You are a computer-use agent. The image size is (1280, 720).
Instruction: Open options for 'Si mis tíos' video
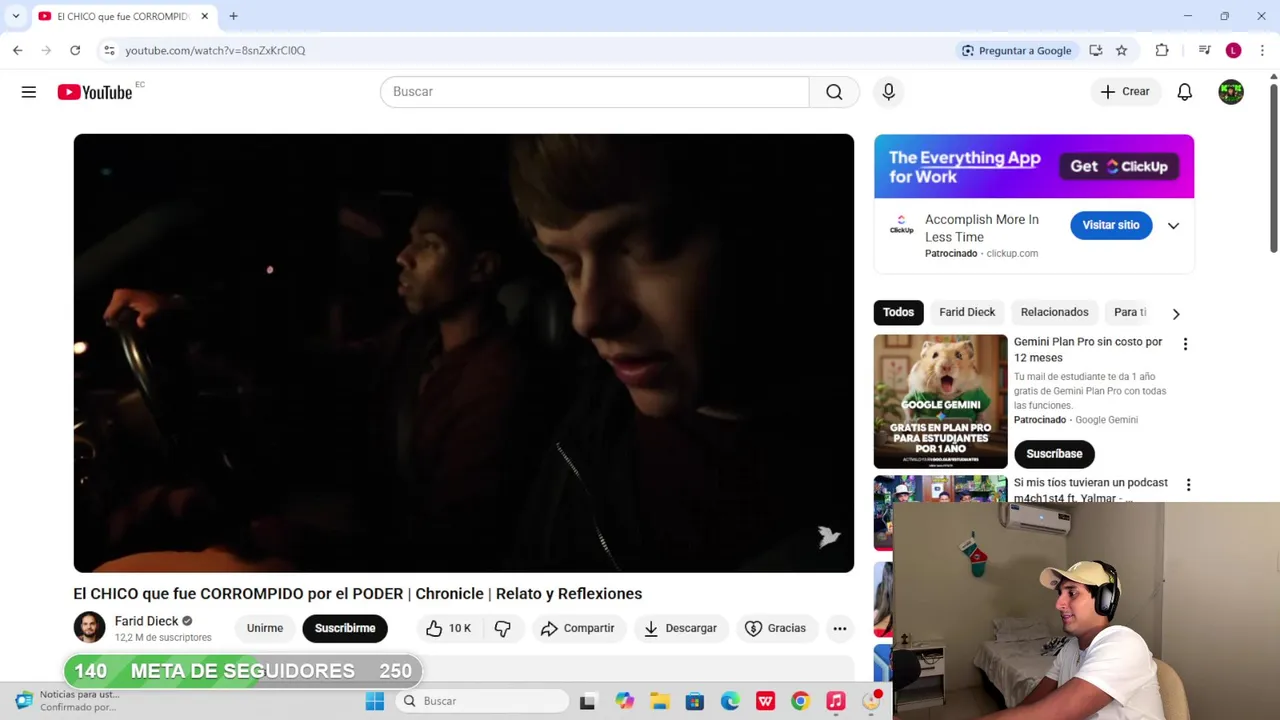click(x=1188, y=485)
